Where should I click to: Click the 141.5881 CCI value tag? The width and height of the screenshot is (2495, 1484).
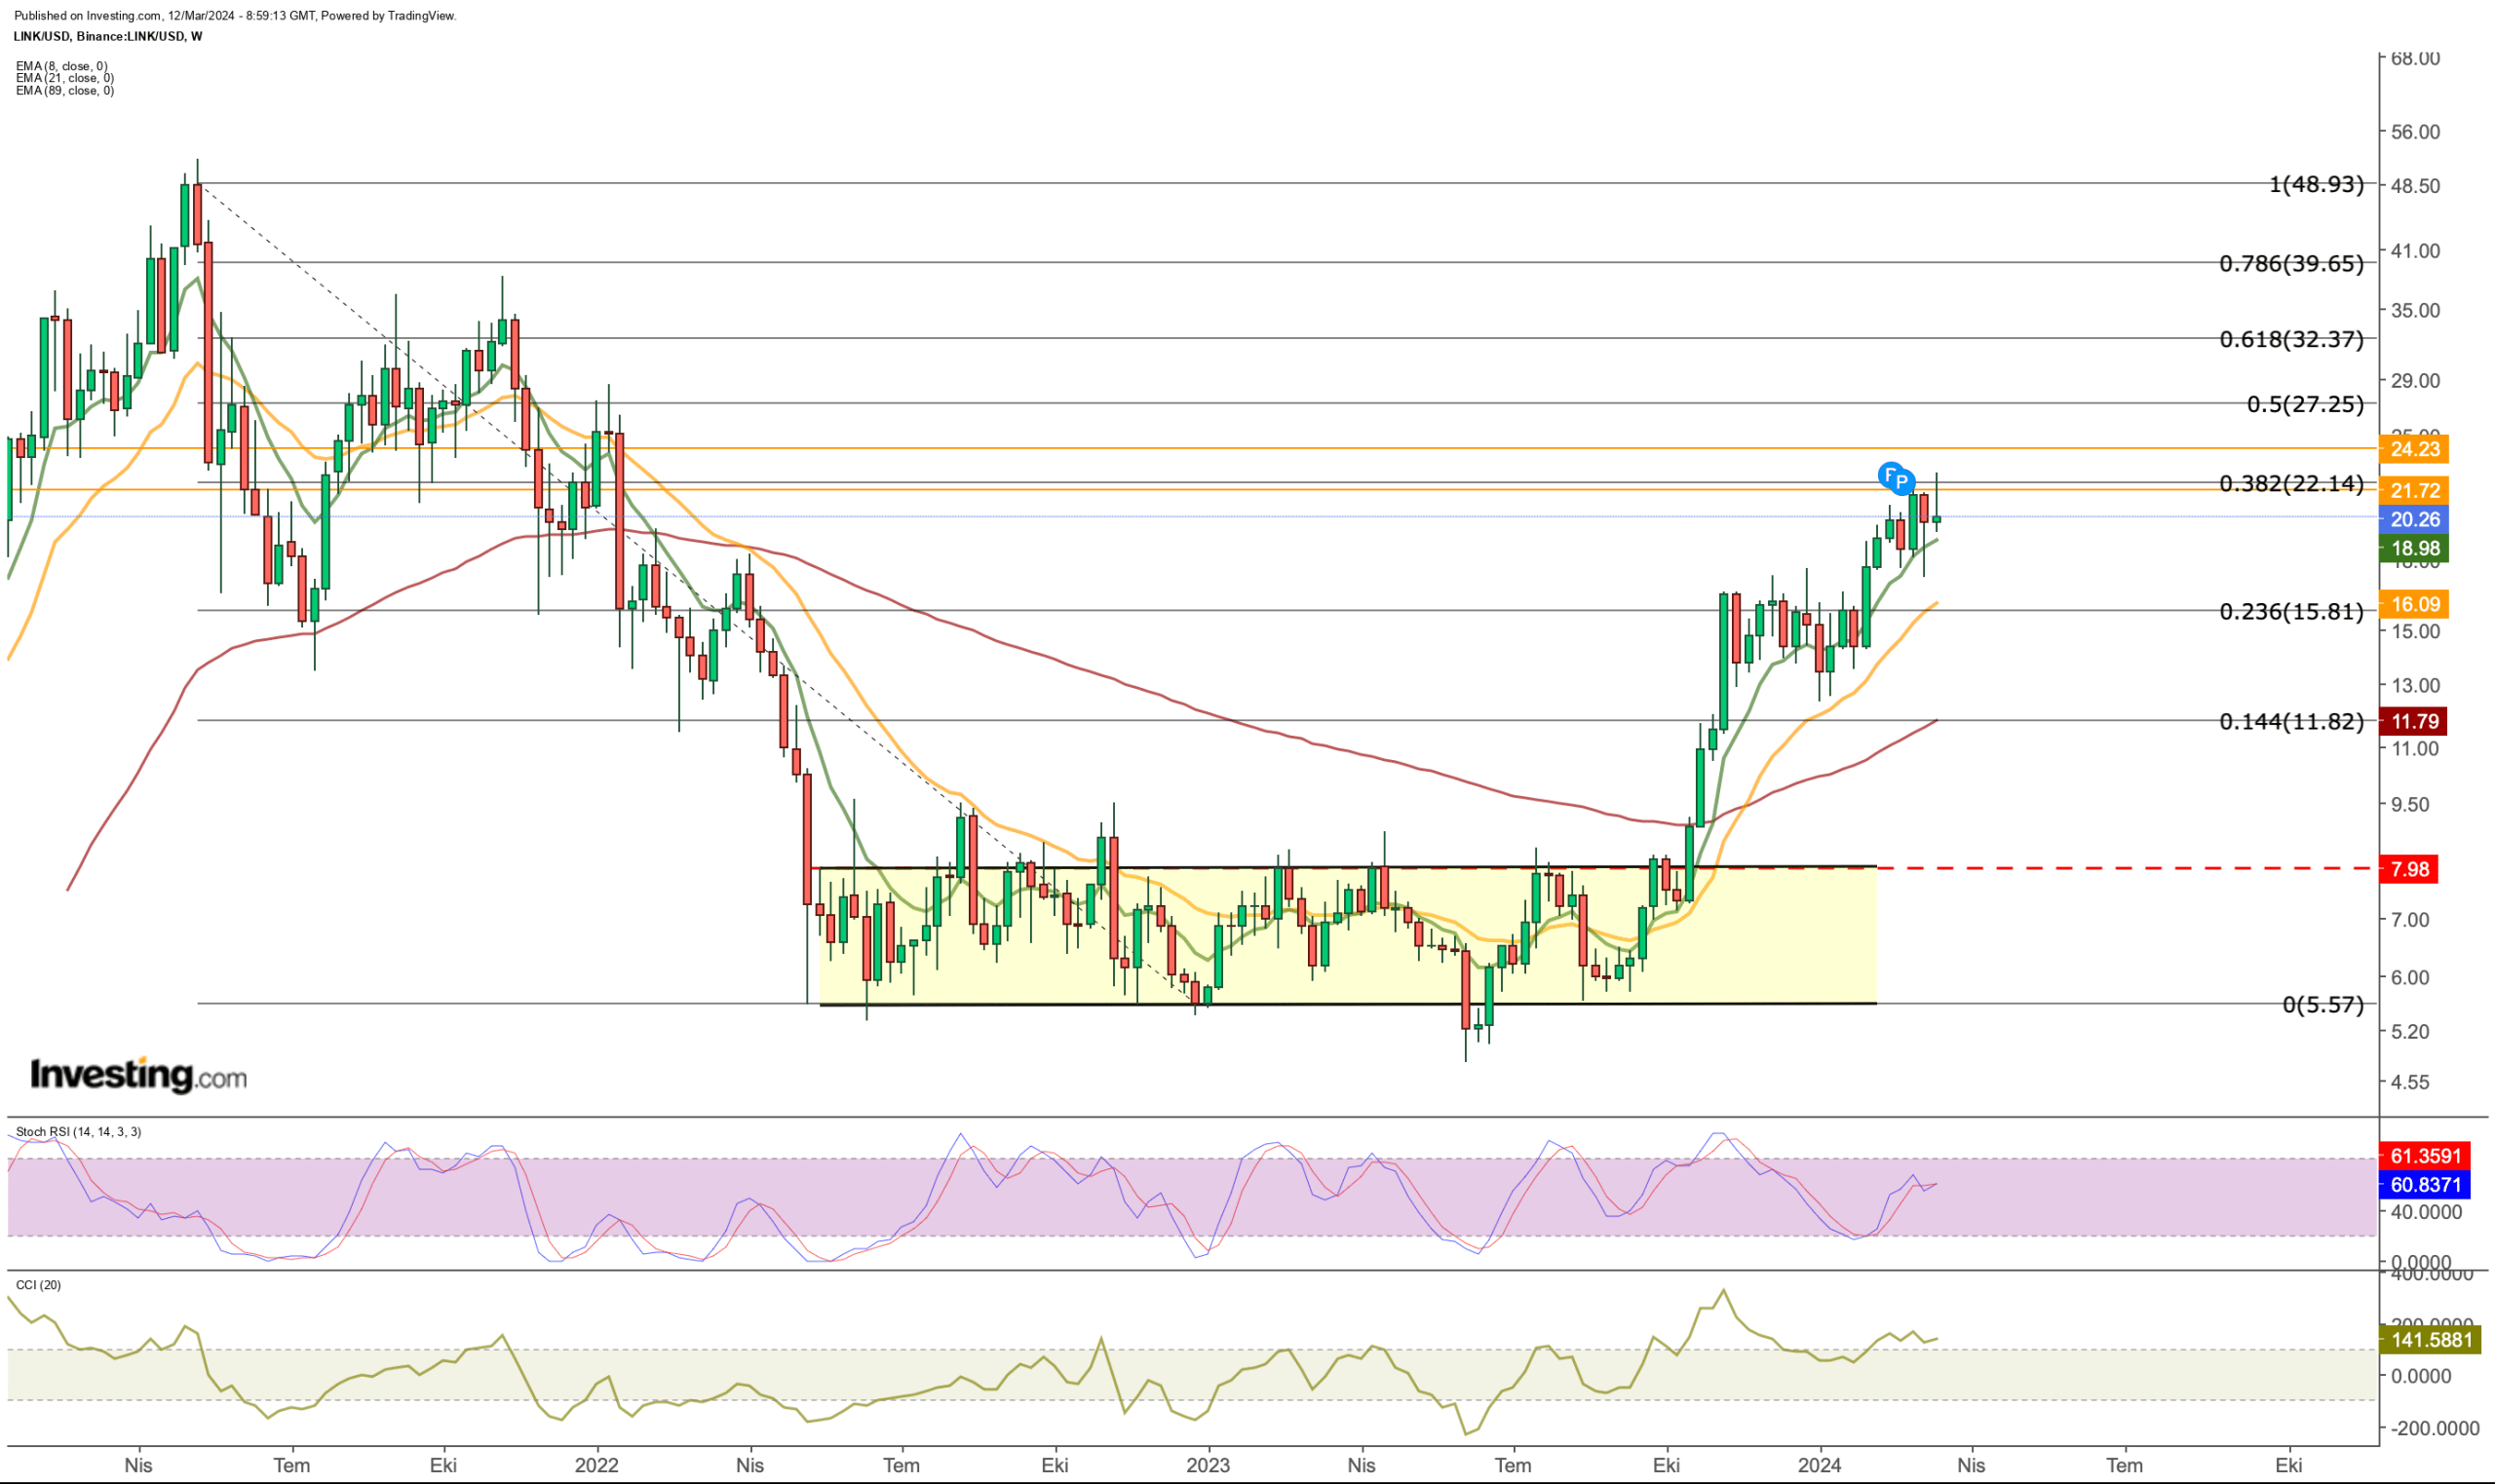tap(2430, 1340)
